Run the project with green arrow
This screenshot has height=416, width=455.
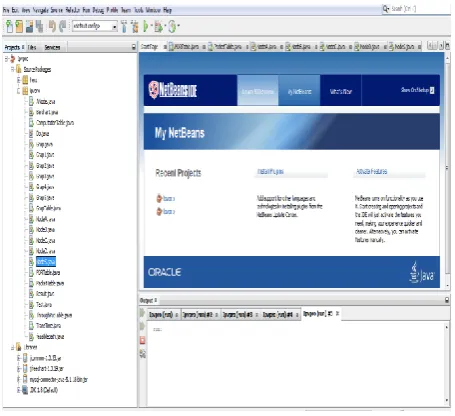coord(146,26)
